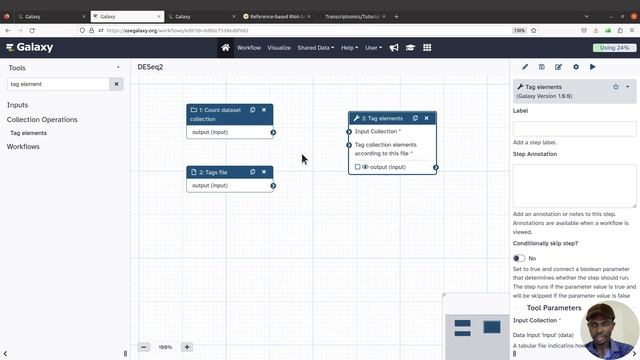Remove the Tags file node
The width and height of the screenshot is (640, 360).
tap(264, 172)
